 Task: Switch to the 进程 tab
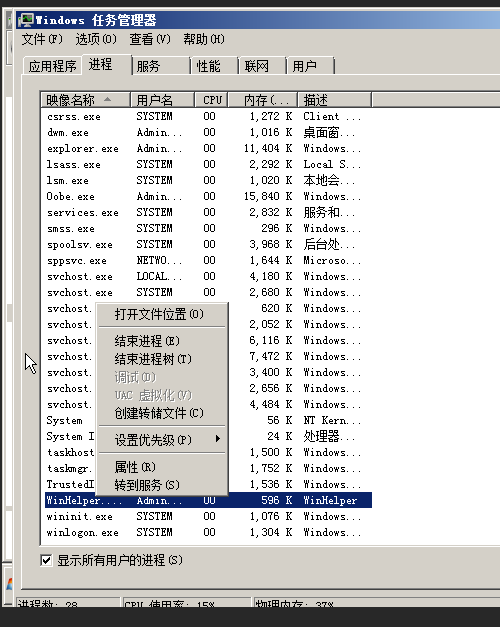pyautogui.click(x=106, y=64)
